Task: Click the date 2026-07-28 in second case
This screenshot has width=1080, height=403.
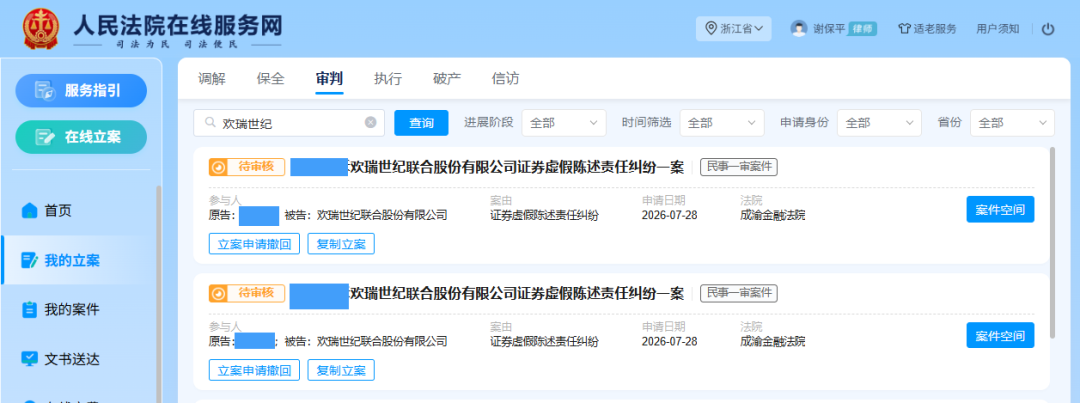Action: point(669,341)
